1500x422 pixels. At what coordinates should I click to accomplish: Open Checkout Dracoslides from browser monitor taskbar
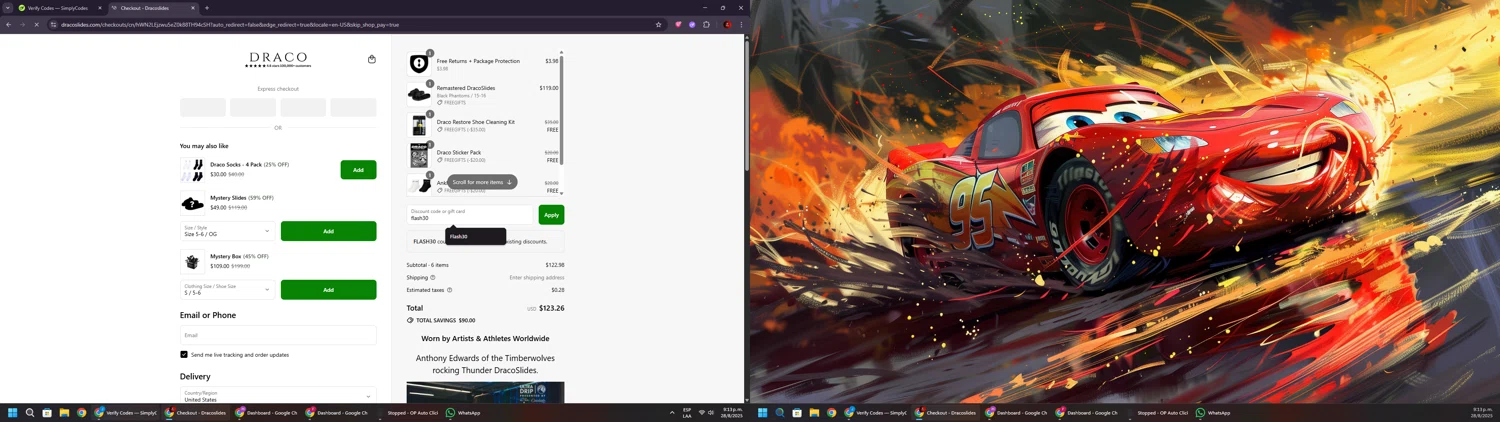(196, 412)
